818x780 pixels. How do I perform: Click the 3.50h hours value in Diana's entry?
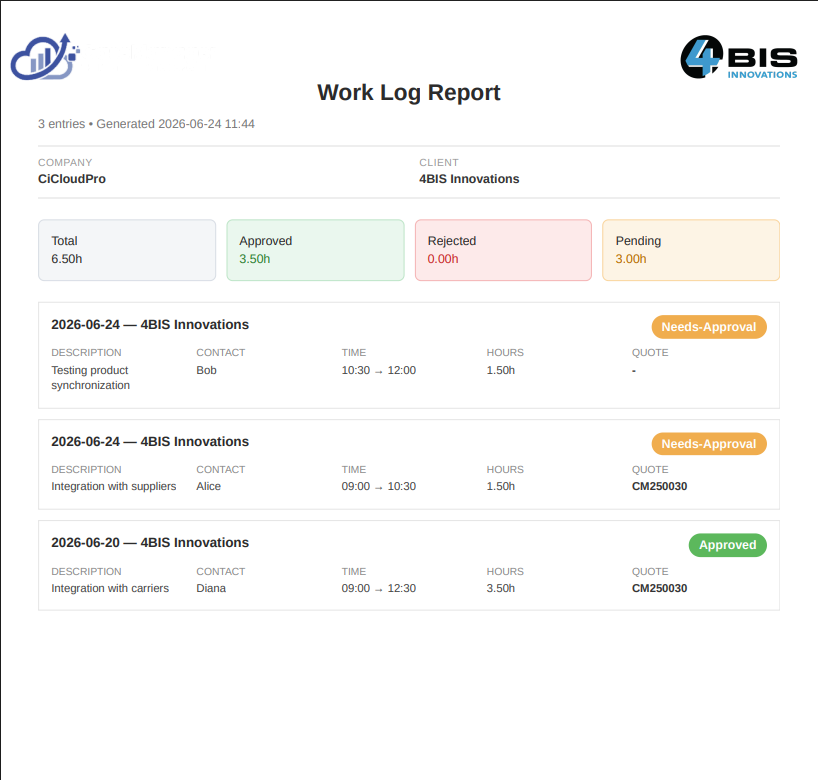point(500,588)
